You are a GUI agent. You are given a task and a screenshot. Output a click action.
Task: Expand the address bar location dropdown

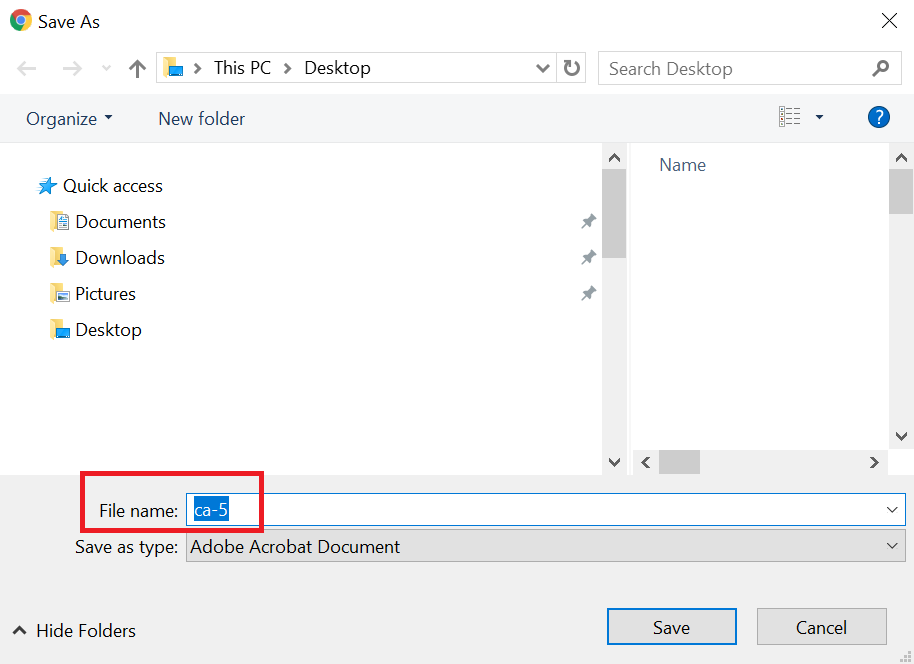pos(542,68)
